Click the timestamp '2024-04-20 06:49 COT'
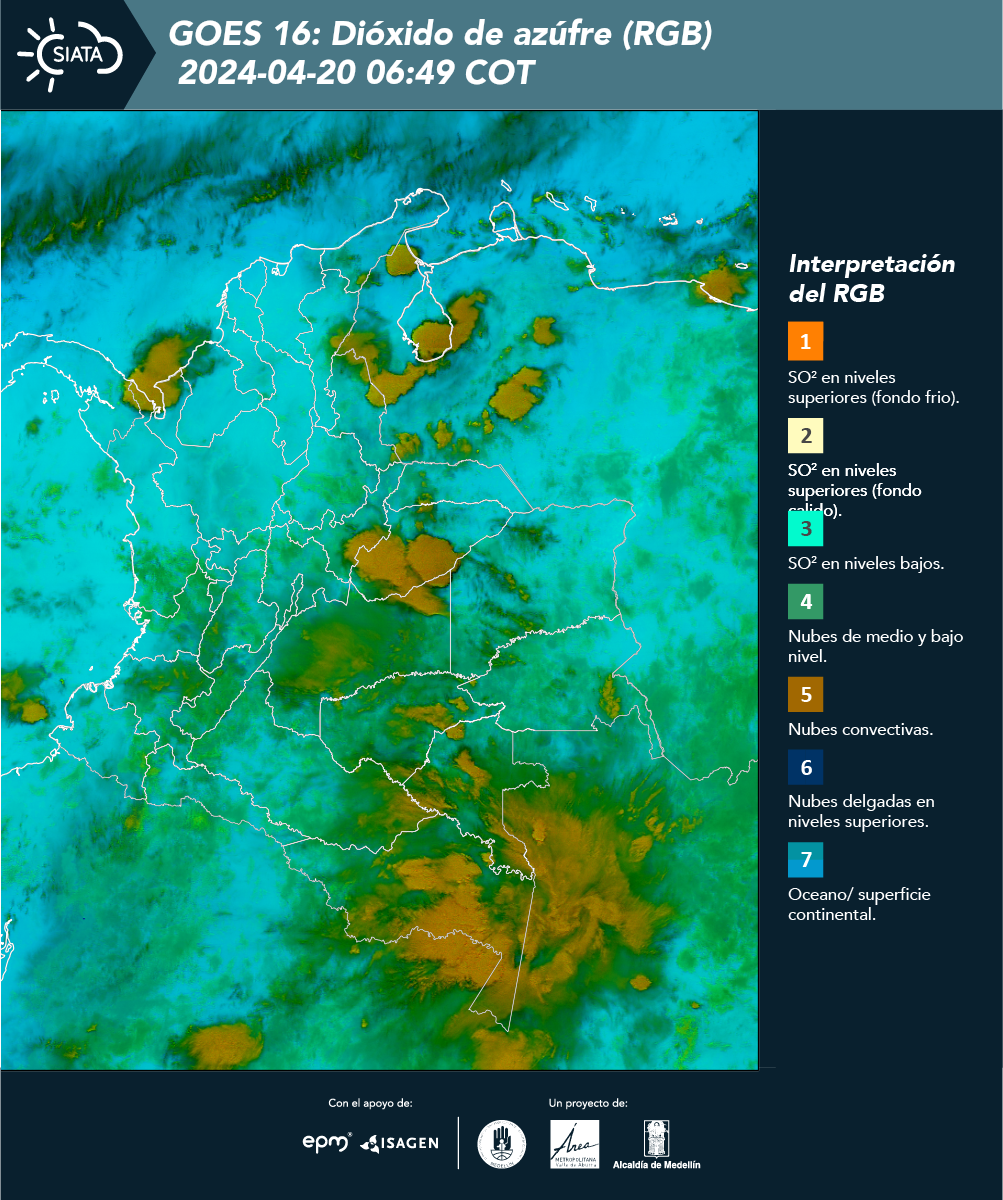Viewport: 1003px width, 1200px height. coord(357,73)
